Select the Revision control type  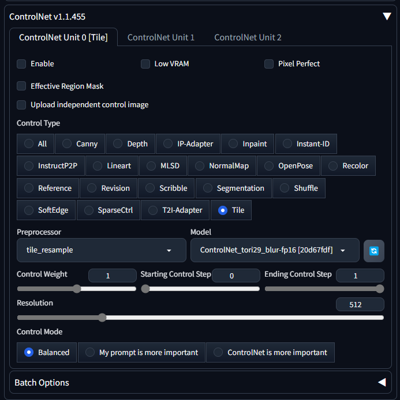[108, 188]
